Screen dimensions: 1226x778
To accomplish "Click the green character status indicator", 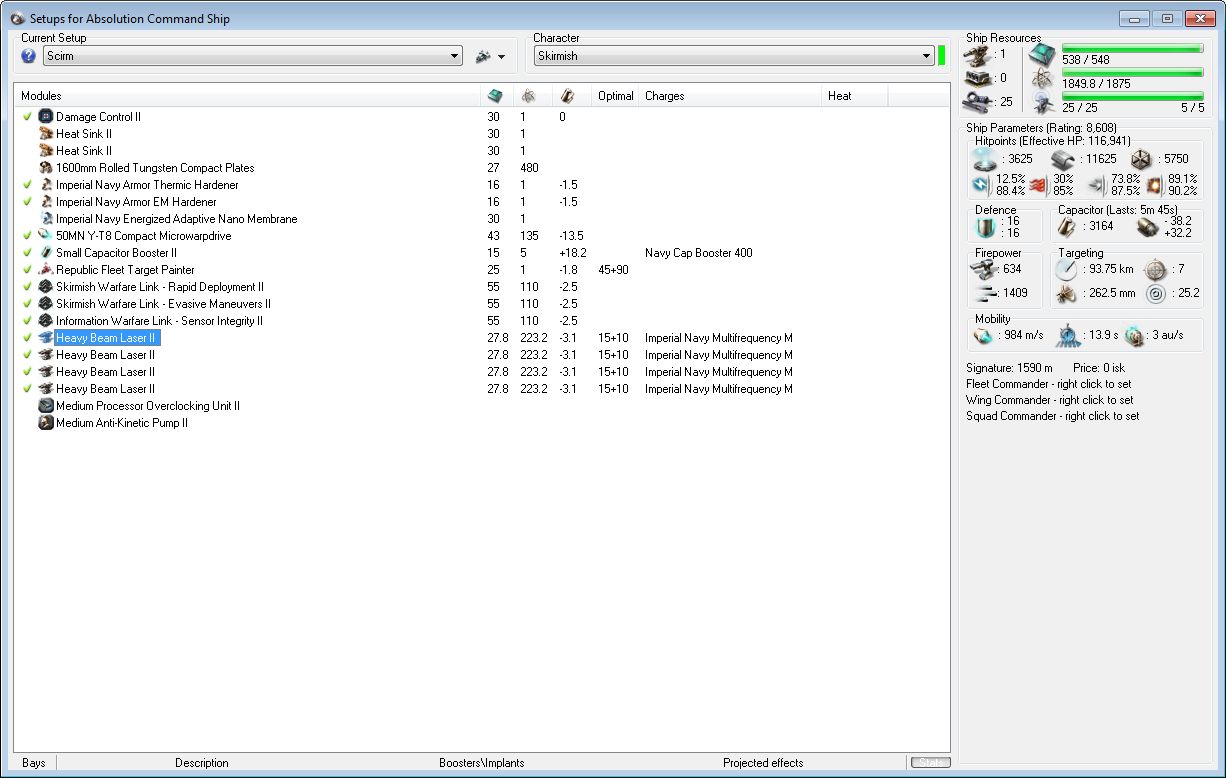I will 942,55.
